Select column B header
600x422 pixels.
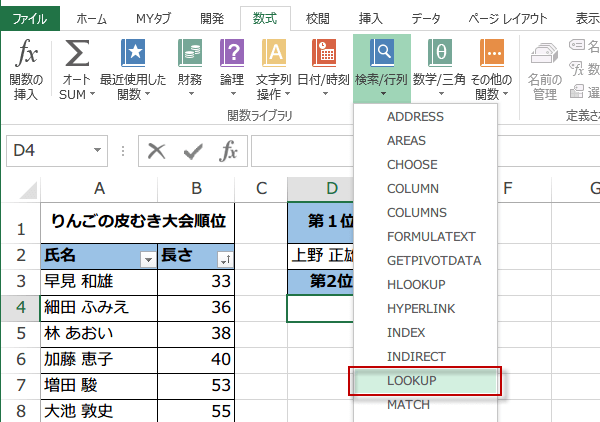click(x=196, y=189)
